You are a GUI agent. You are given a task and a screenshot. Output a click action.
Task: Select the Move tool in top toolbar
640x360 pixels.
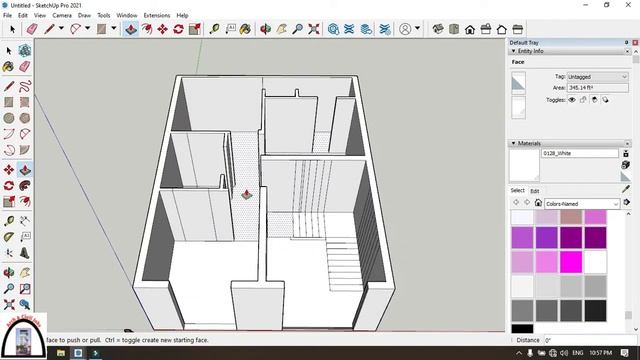(163, 29)
